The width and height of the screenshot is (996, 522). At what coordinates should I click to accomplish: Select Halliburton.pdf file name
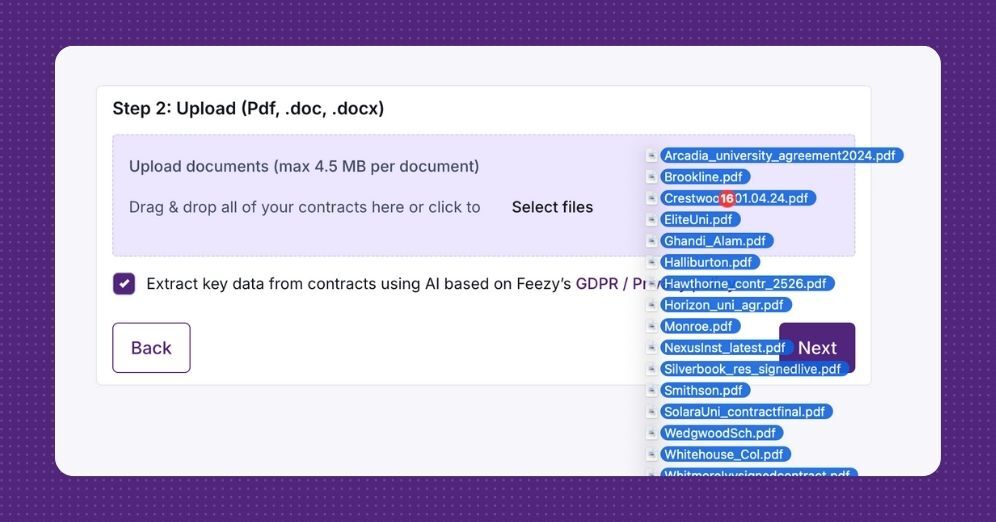point(710,262)
